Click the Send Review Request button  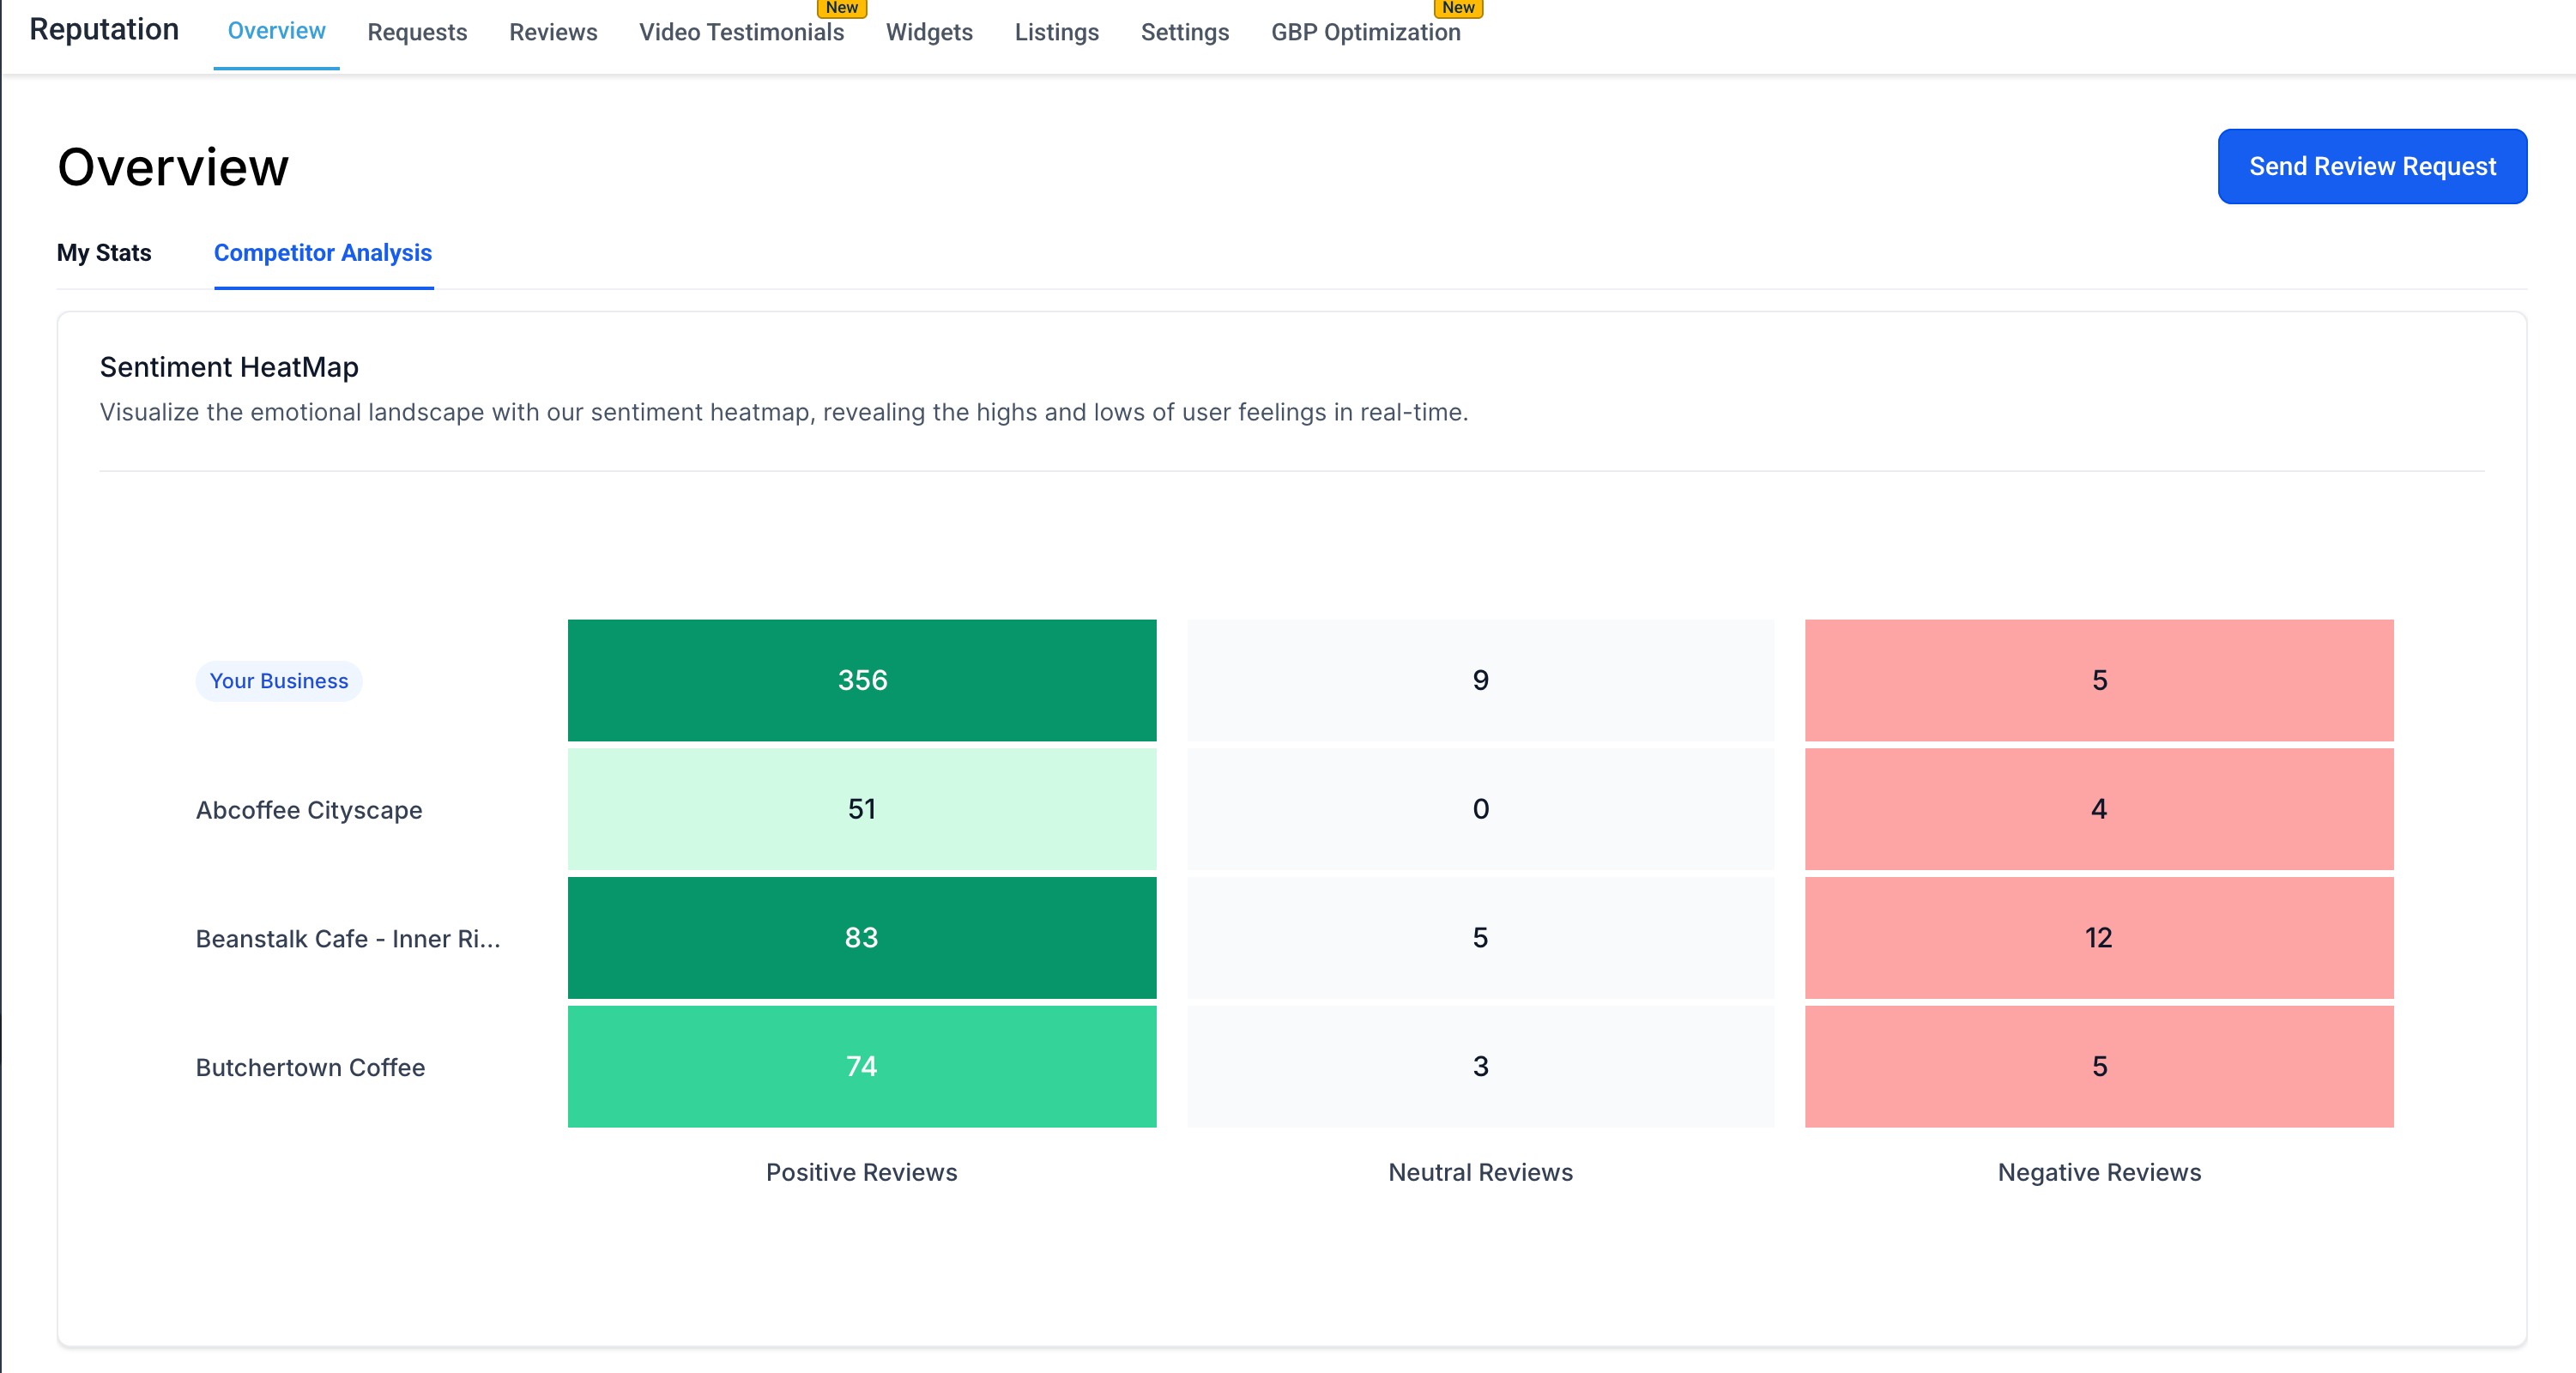pyautogui.click(x=2371, y=166)
